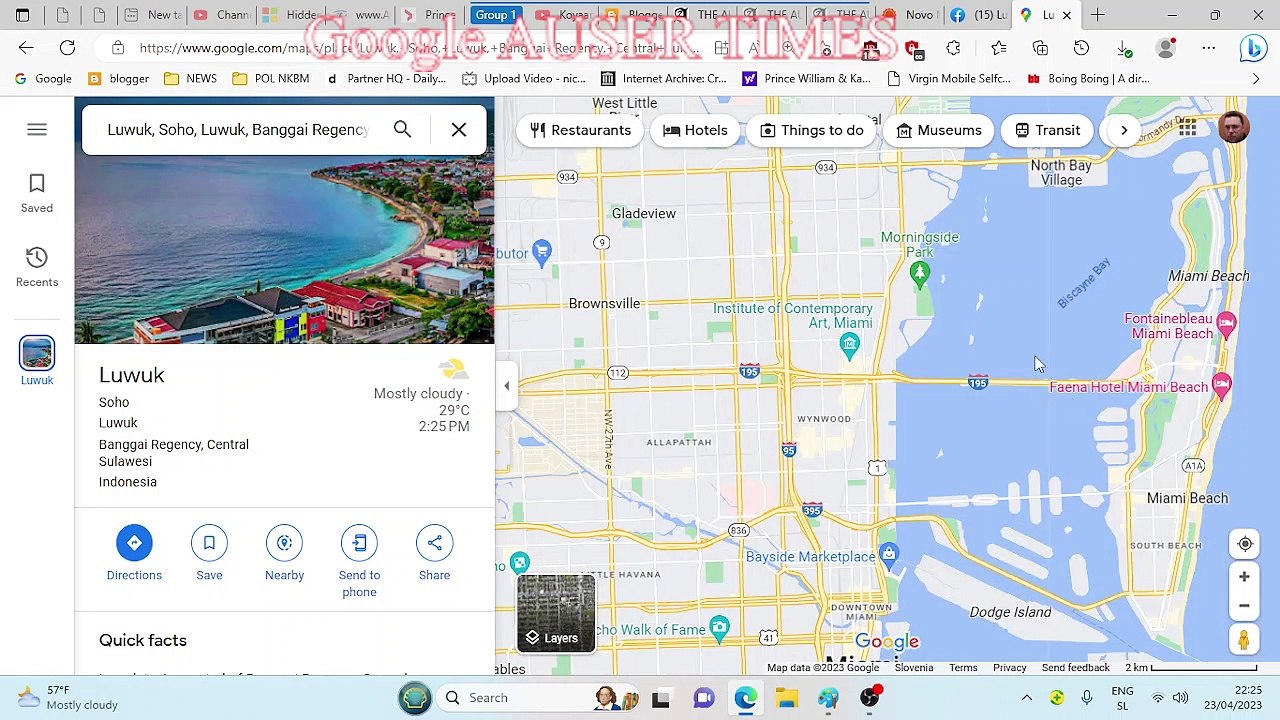Filter map by Museums chip

coord(939,130)
